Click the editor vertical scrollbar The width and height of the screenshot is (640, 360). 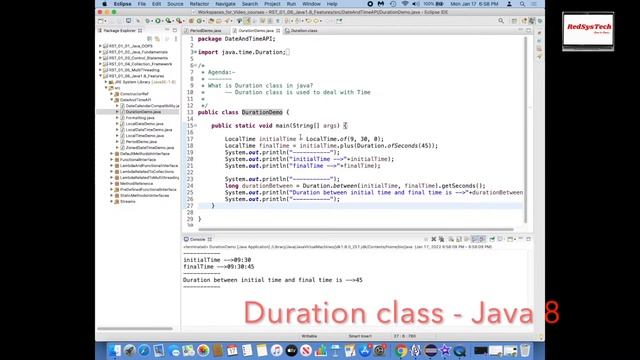click(525, 130)
